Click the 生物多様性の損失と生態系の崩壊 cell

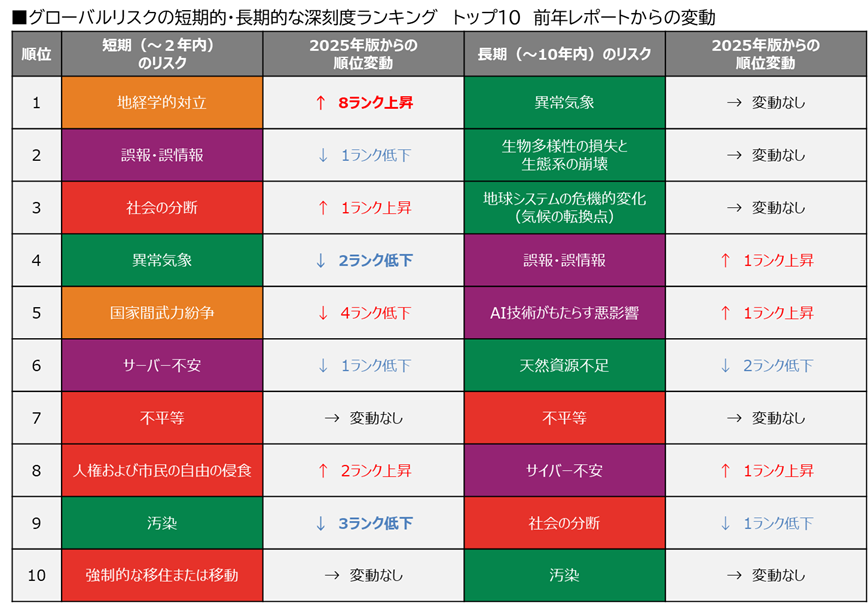click(x=564, y=155)
